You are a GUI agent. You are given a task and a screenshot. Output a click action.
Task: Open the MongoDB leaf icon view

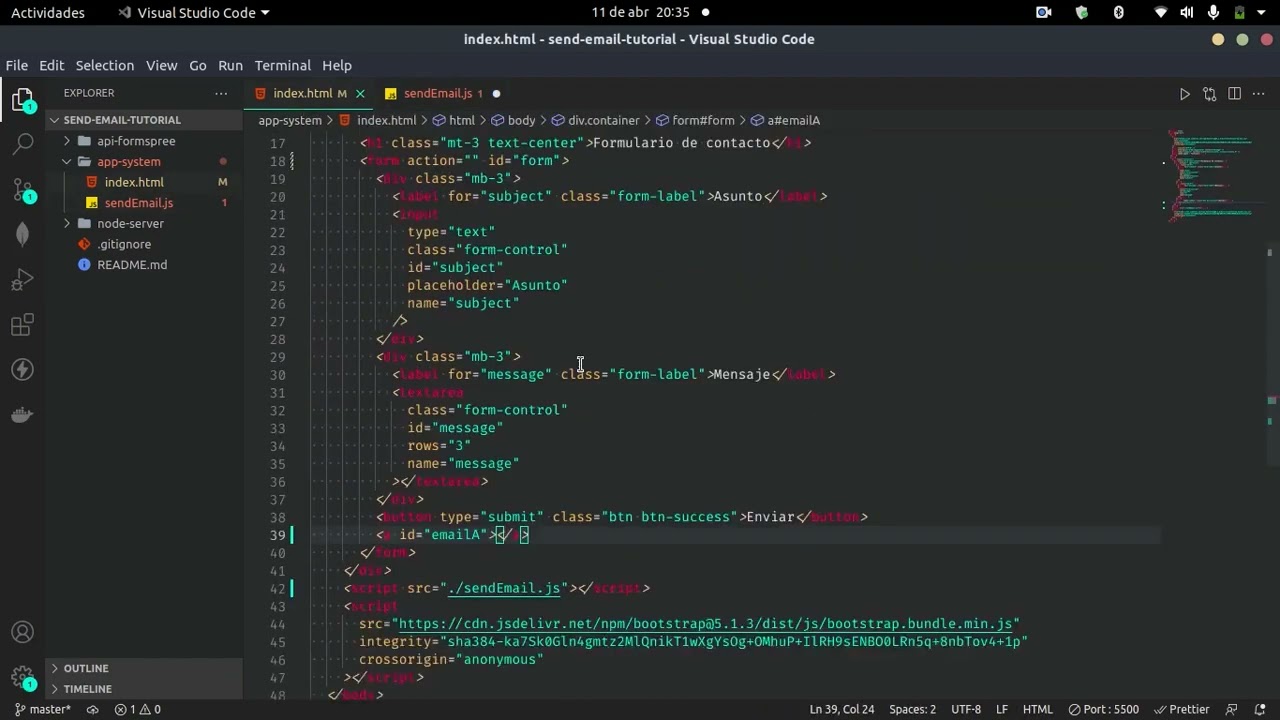click(x=23, y=234)
